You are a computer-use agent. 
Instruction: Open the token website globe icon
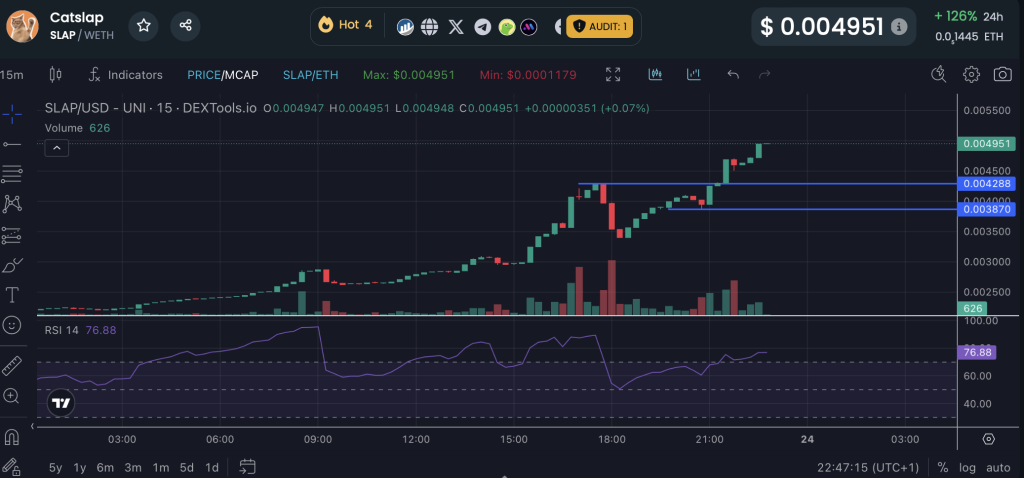click(430, 27)
